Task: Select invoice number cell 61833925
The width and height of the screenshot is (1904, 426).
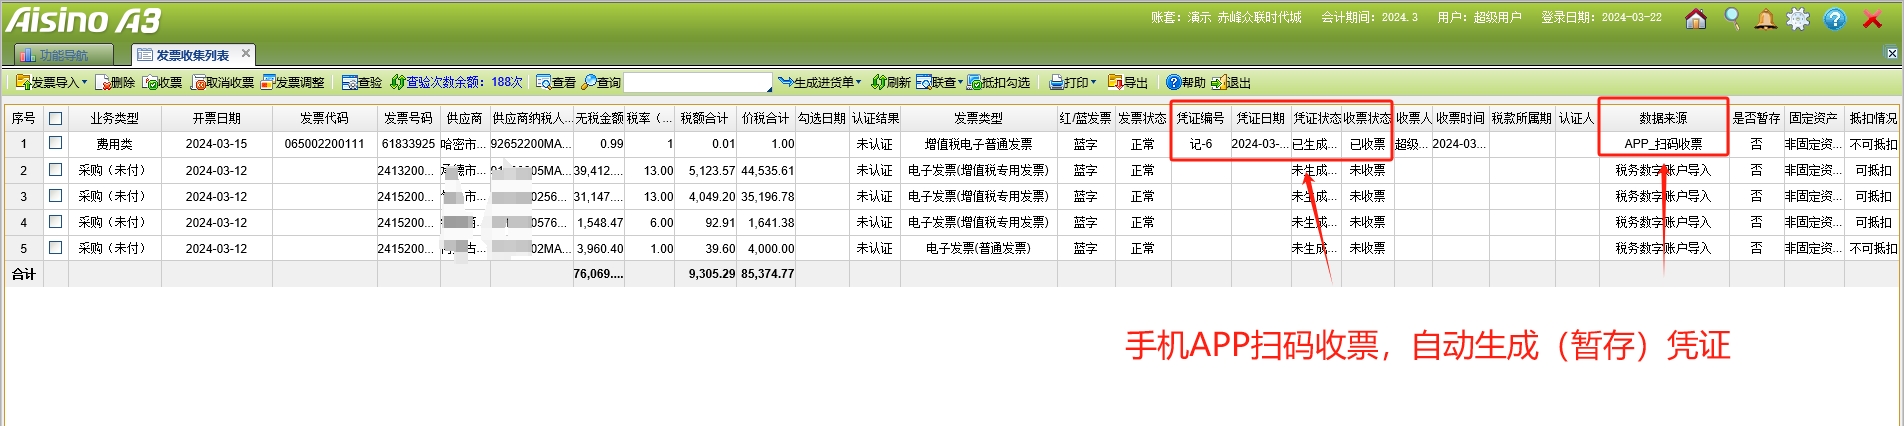Action: (x=408, y=144)
